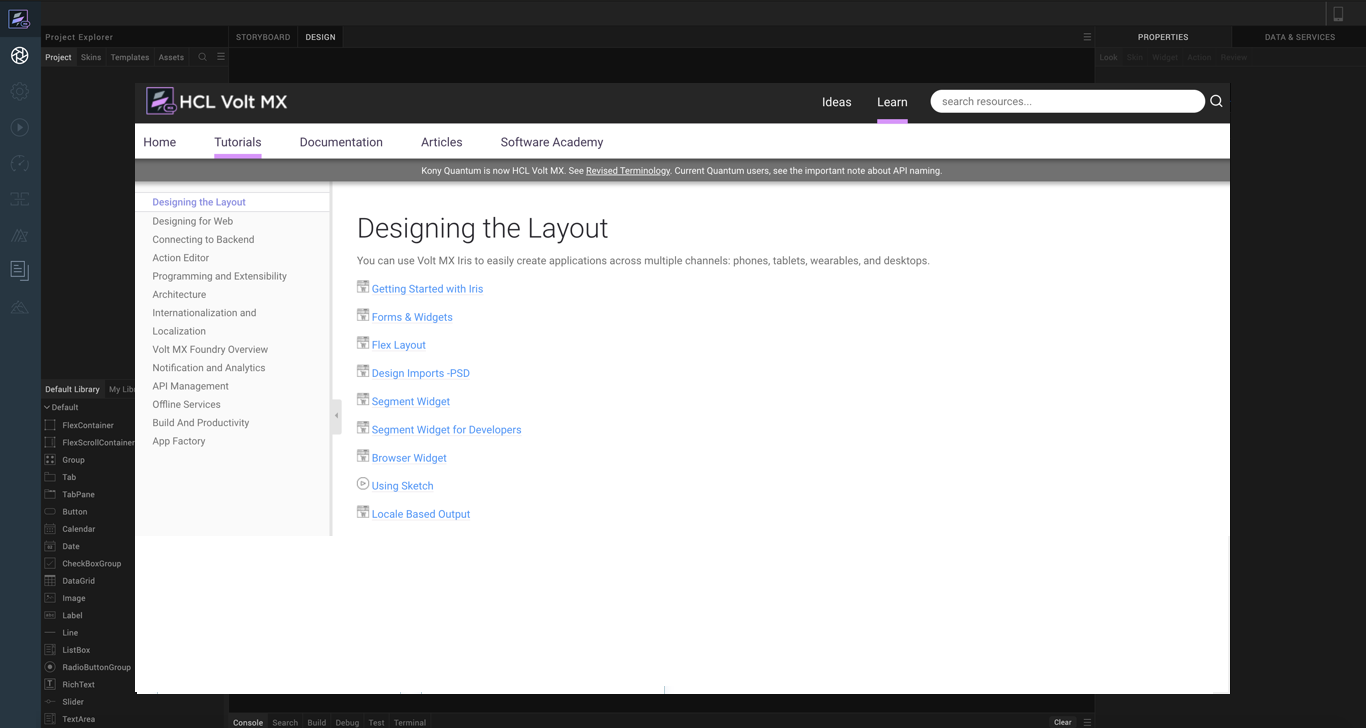Switch to the Templates tab
Screen dimensions: 1366x728
pos(130,57)
